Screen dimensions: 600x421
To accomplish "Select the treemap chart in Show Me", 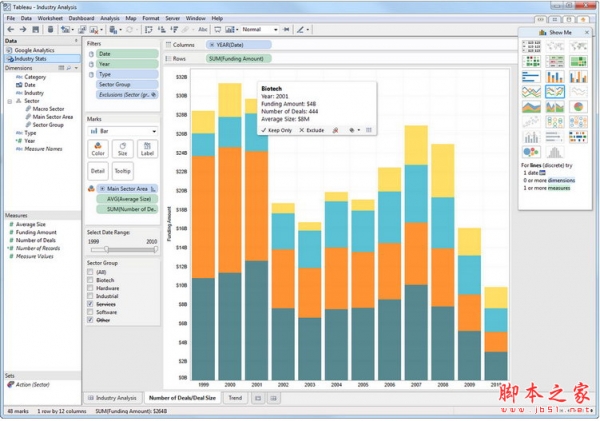I will coord(578,61).
